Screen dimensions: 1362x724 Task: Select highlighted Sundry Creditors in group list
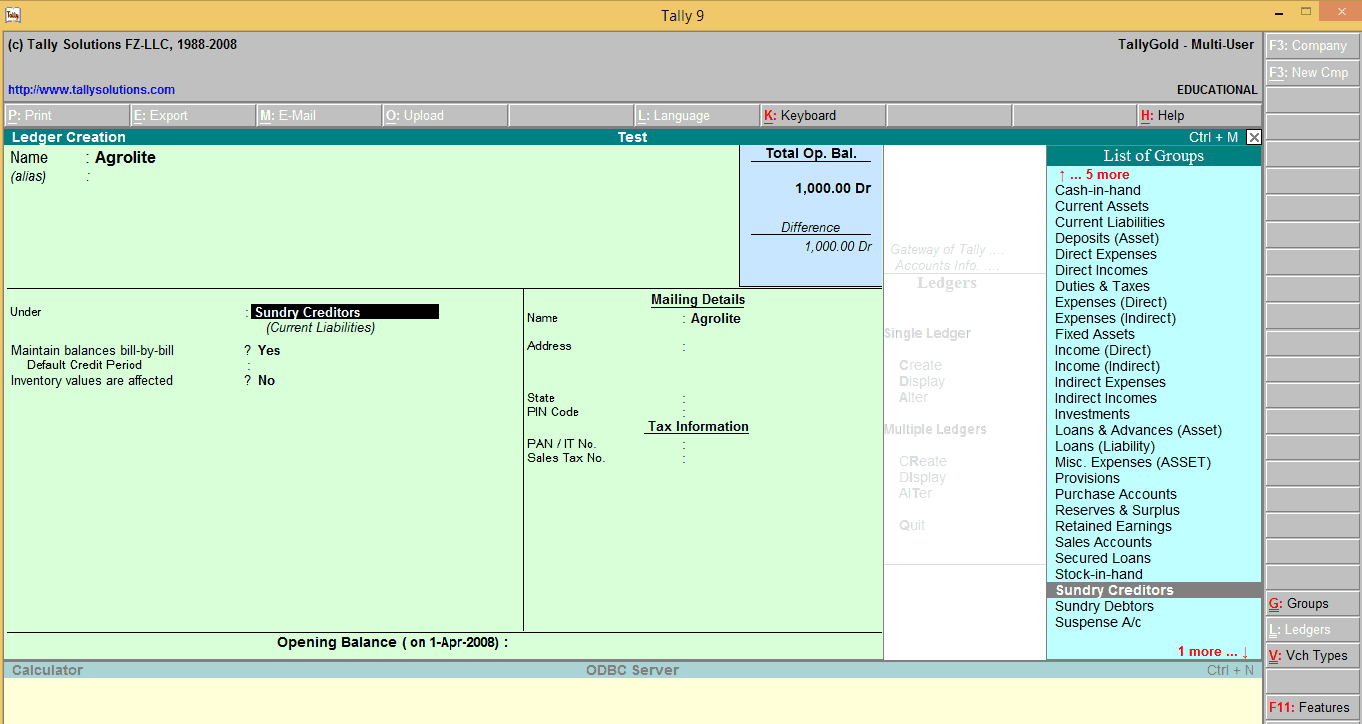tap(1154, 591)
